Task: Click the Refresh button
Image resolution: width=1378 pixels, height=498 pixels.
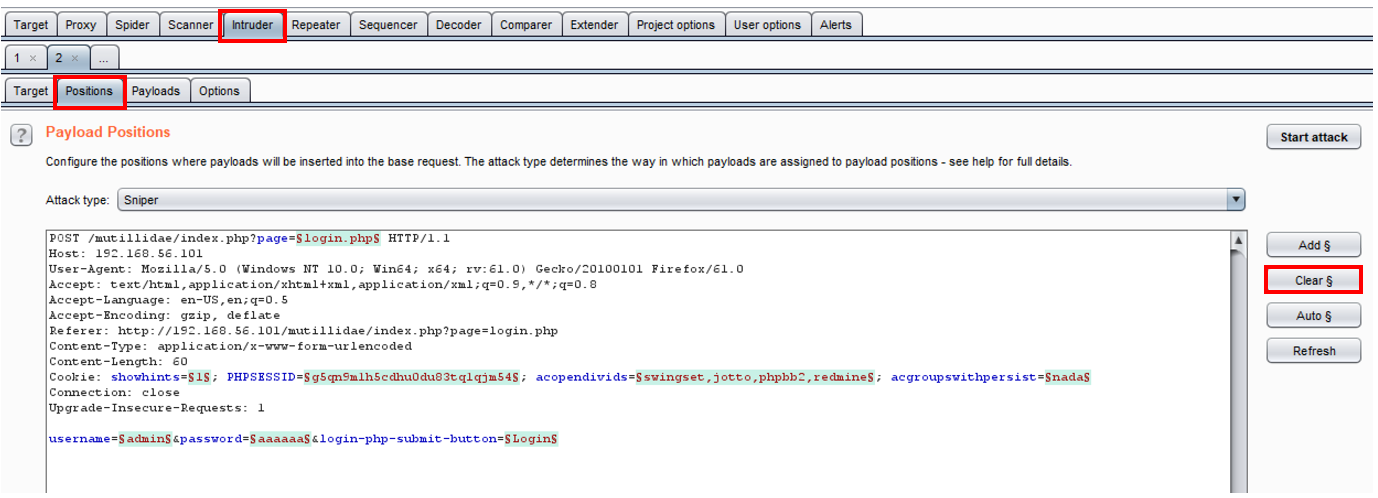Action: point(1313,351)
